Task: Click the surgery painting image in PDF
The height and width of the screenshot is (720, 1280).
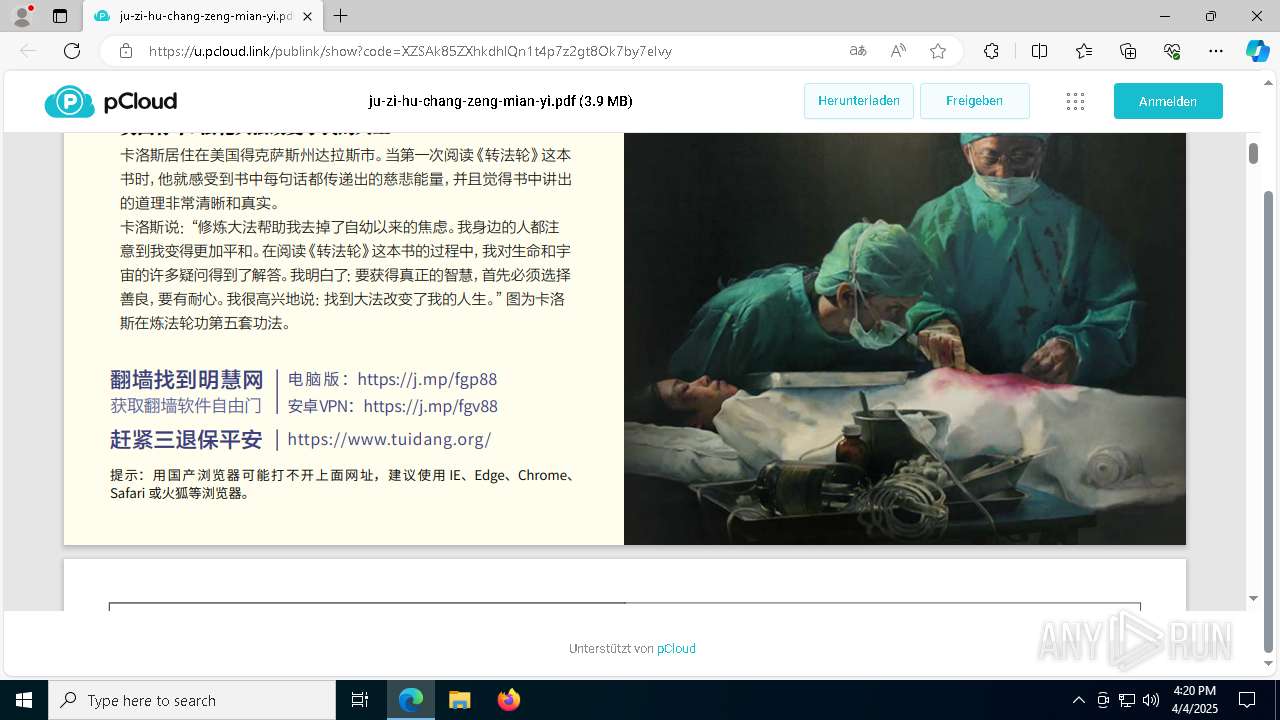Action: (905, 339)
